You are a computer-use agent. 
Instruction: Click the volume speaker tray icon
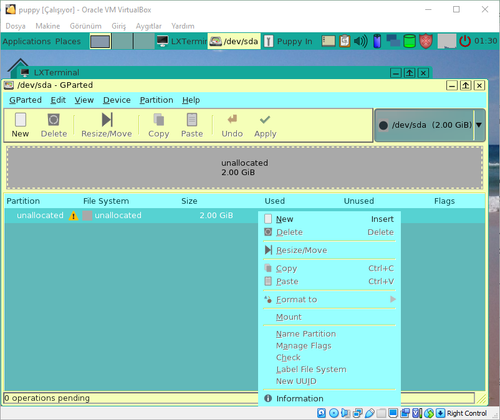[x=360, y=41]
